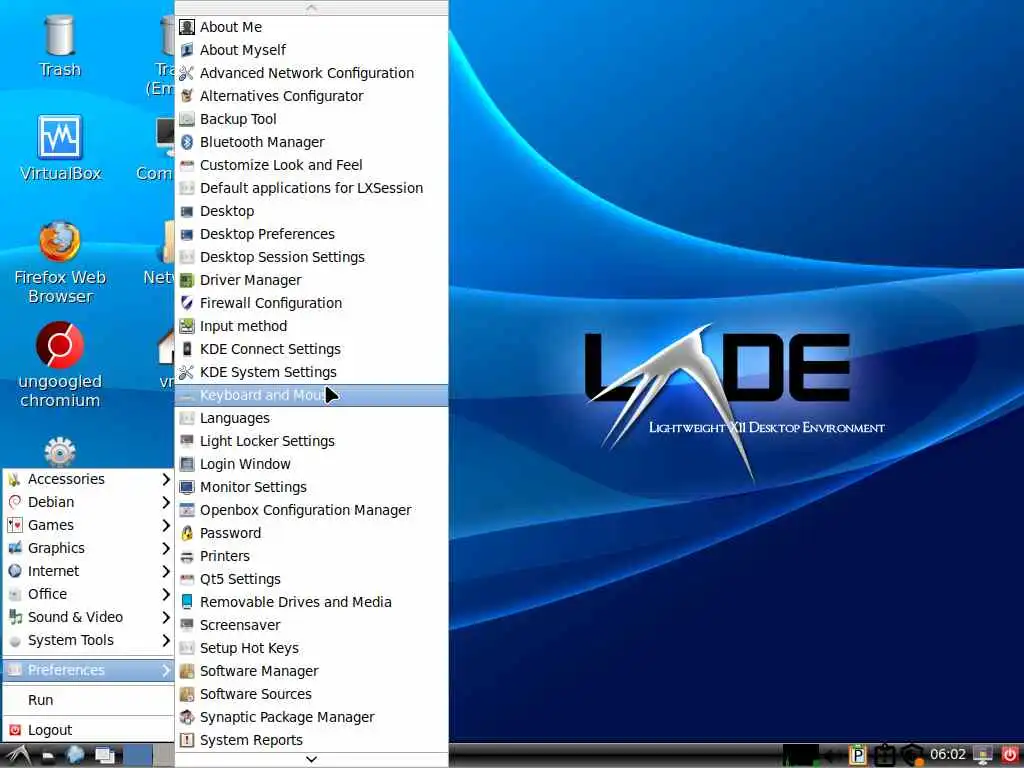
Task: Open About Myself menu entry
Action: pyautogui.click(x=312, y=50)
